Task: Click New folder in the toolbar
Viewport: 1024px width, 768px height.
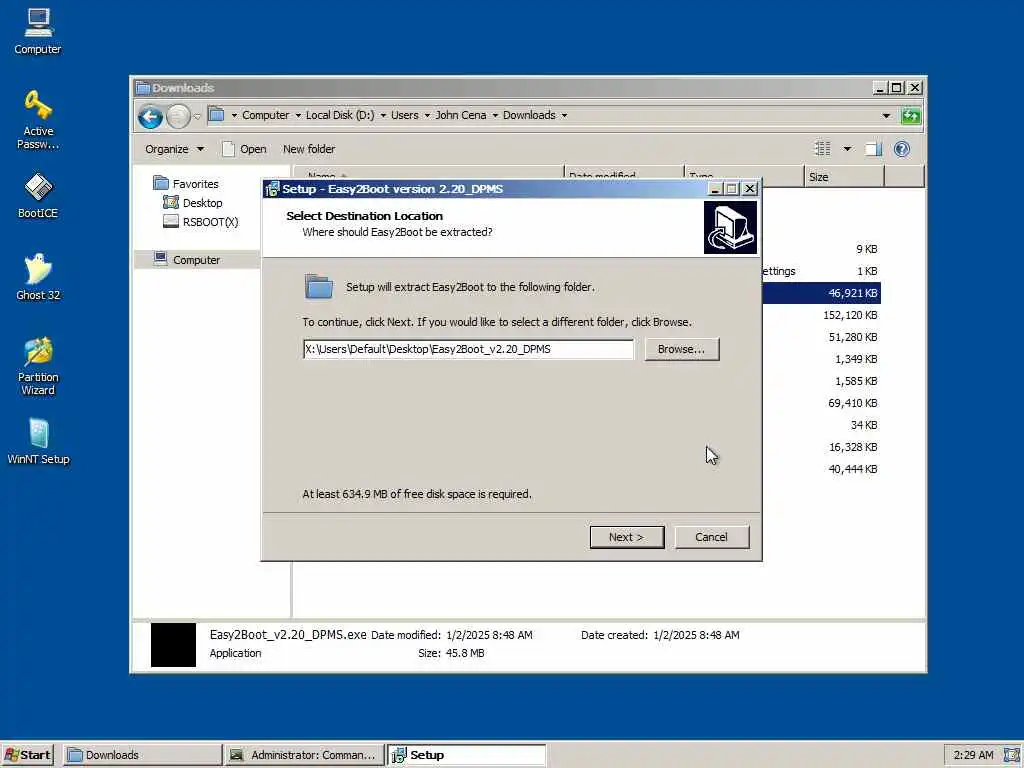Action: click(x=309, y=150)
